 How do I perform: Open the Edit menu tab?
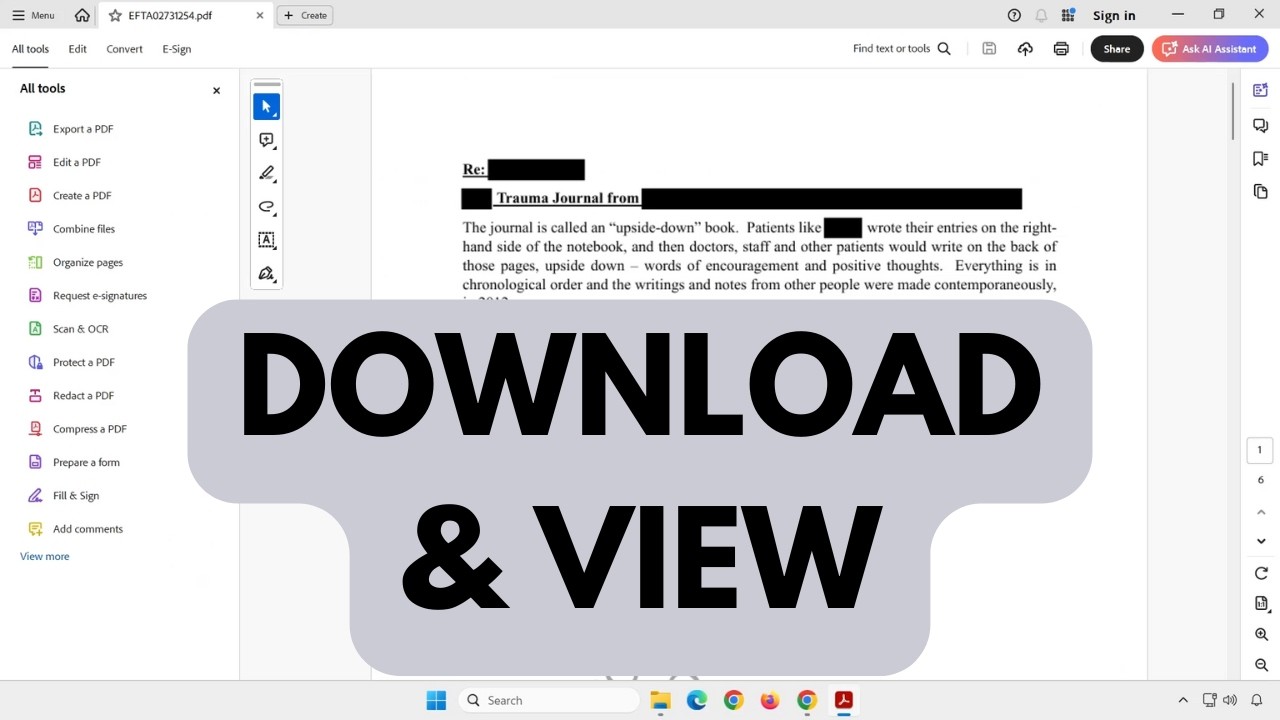click(x=77, y=49)
